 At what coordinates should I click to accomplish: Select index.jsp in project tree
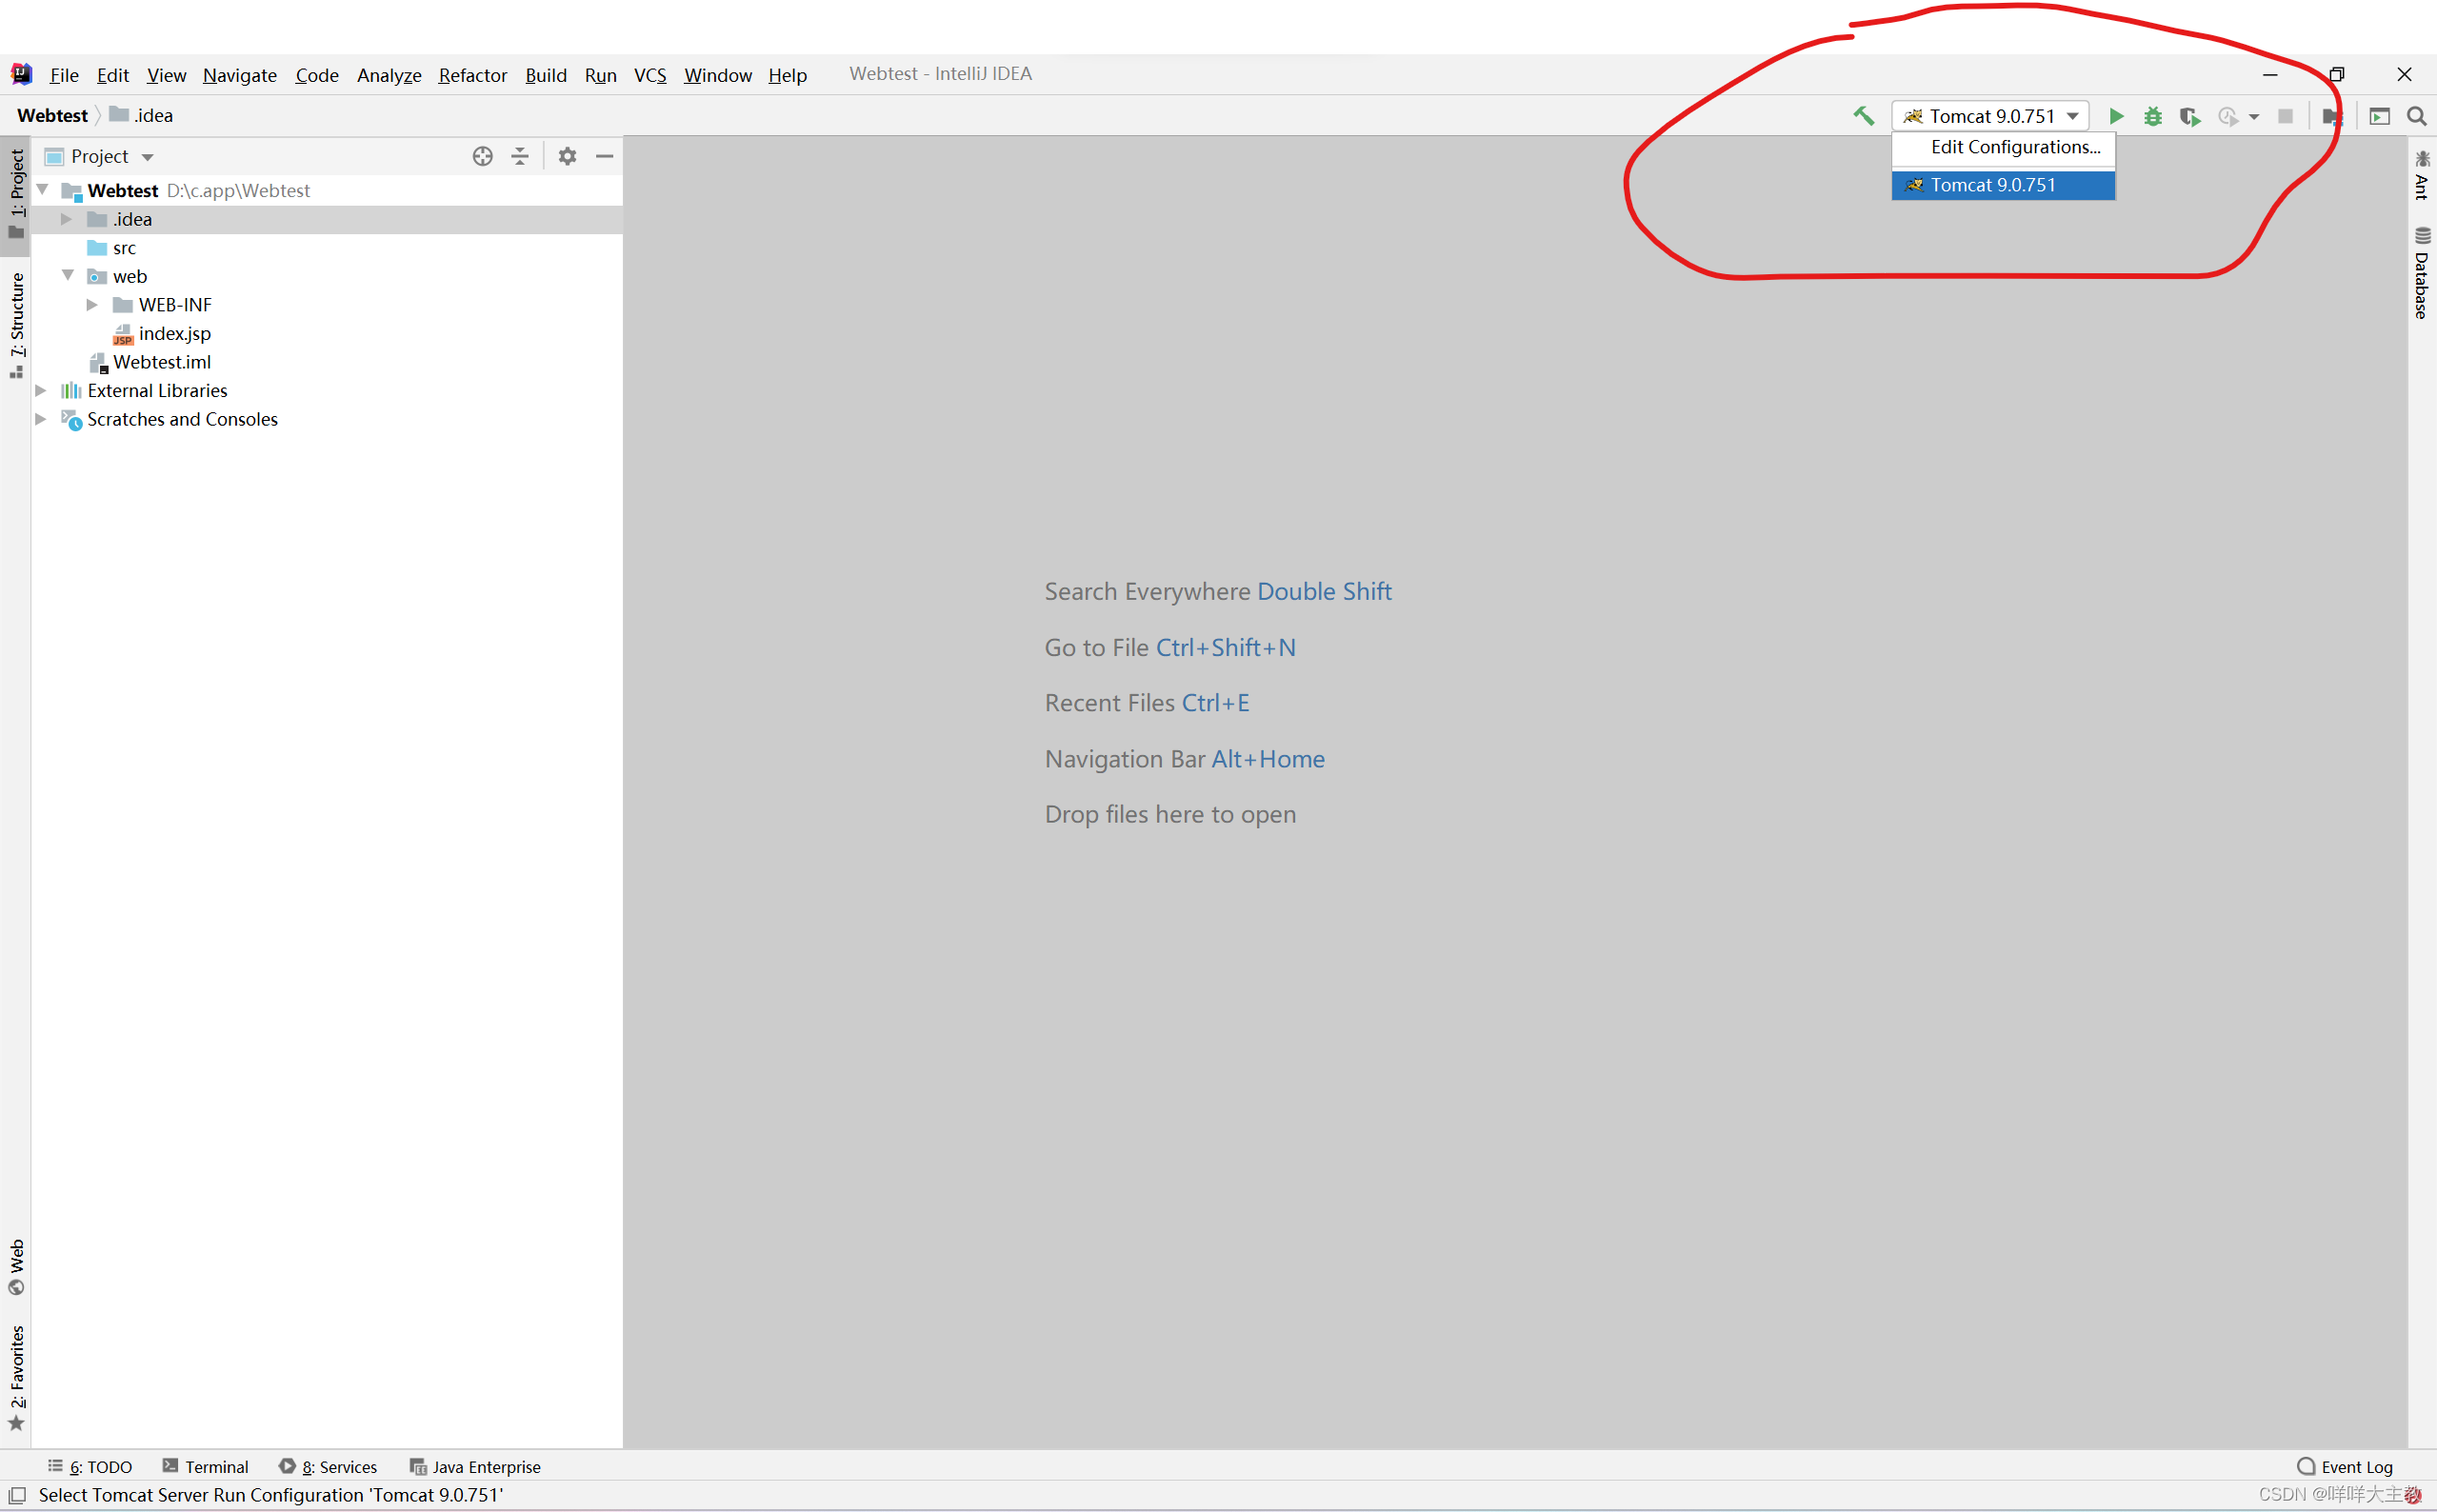tap(174, 333)
